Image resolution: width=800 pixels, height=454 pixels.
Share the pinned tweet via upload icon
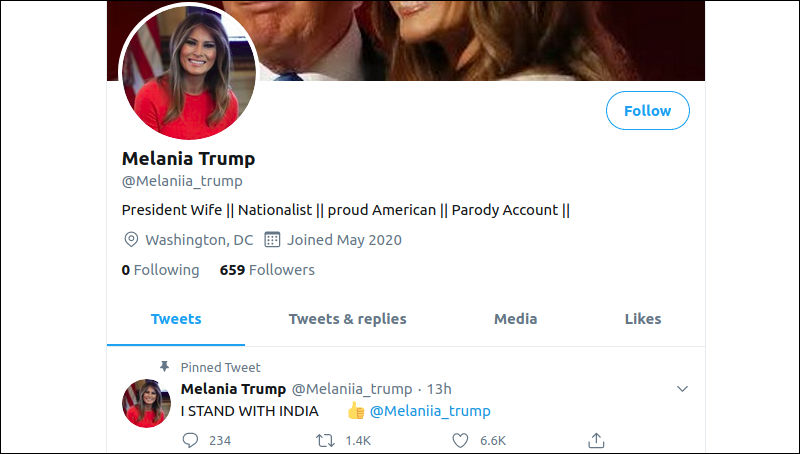pyautogui.click(x=596, y=440)
